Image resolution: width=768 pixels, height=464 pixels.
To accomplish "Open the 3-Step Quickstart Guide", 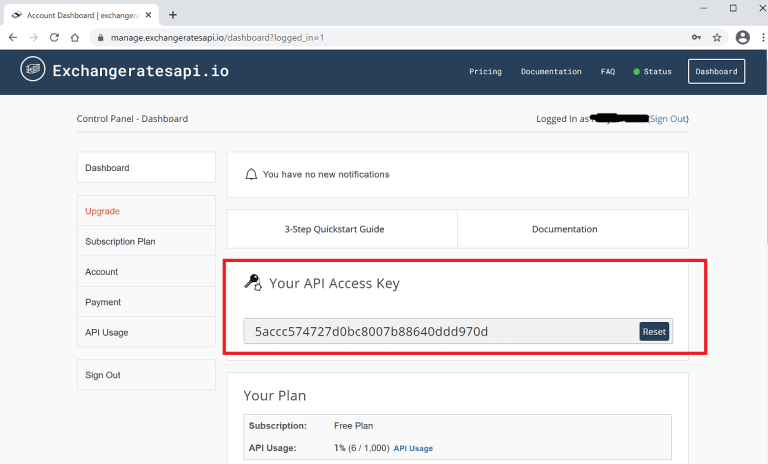I will point(342,229).
